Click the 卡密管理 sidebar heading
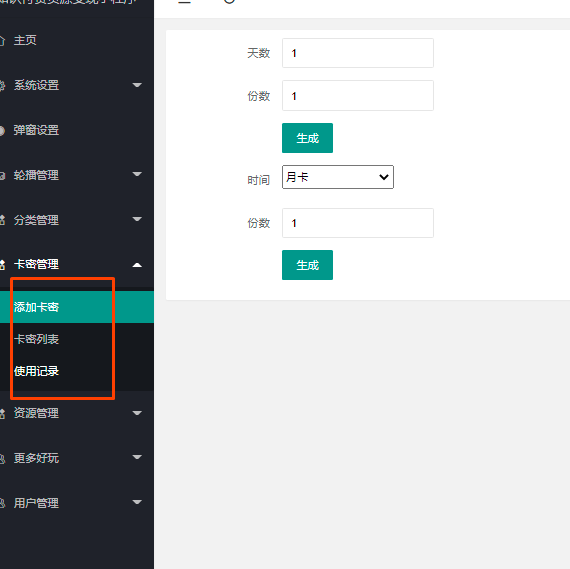The image size is (570, 569). point(36,264)
